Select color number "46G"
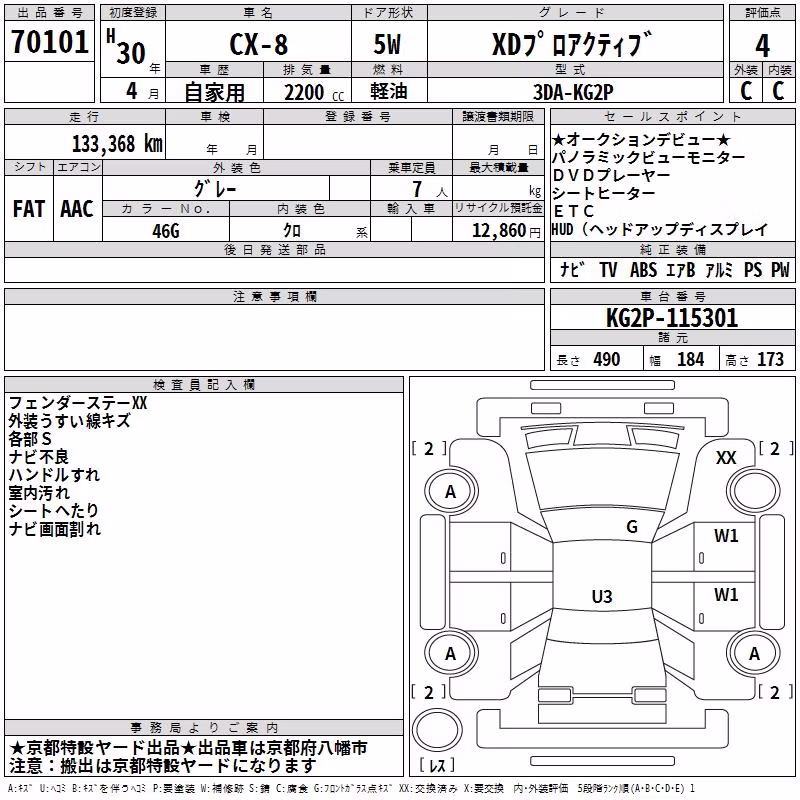The image size is (800, 800). [x=166, y=231]
